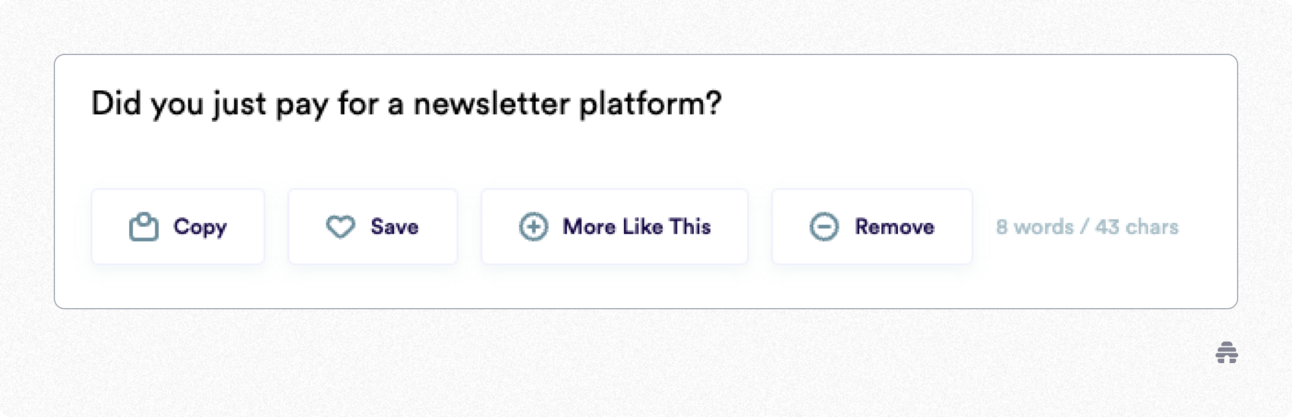Viewport: 1292px width, 417px height.
Task: Save this headline to favorites
Action: click(x=373, y=227)
